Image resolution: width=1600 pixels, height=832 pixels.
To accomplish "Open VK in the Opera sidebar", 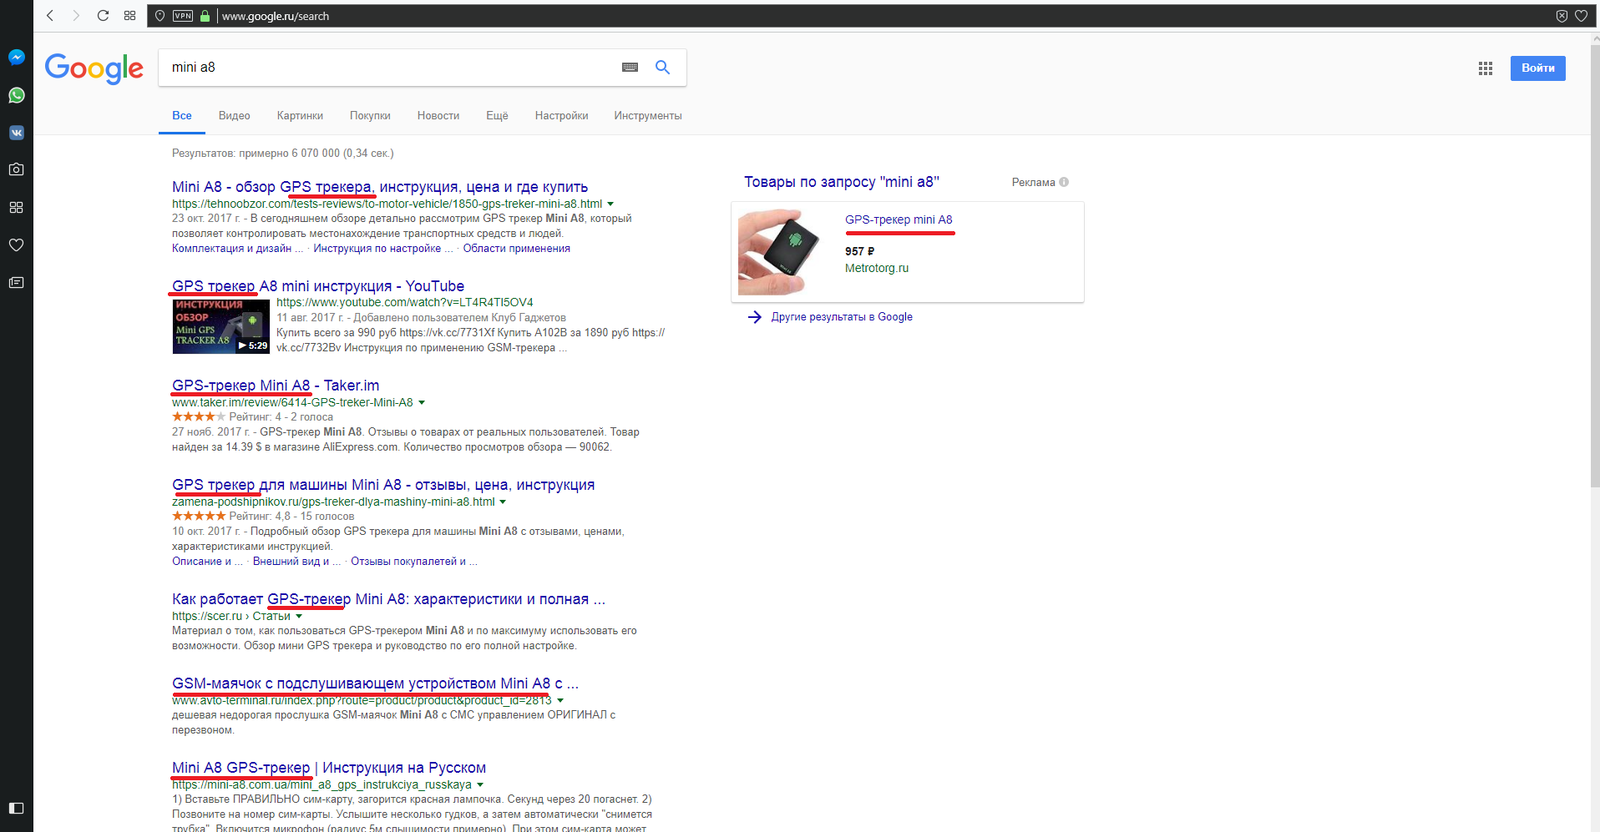I will pos(16,132).
